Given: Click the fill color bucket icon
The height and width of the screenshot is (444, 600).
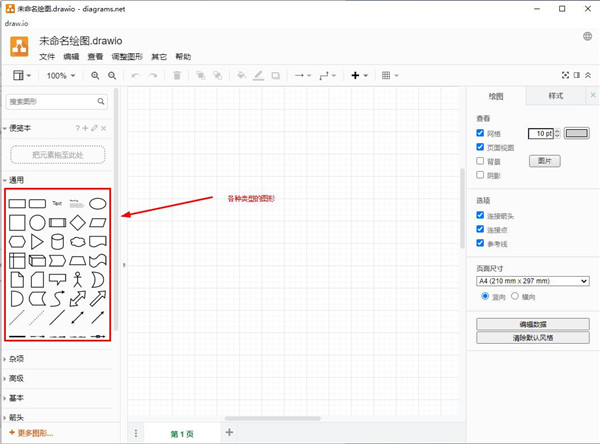Looking at the screenshot, I should tap(240, 75).
